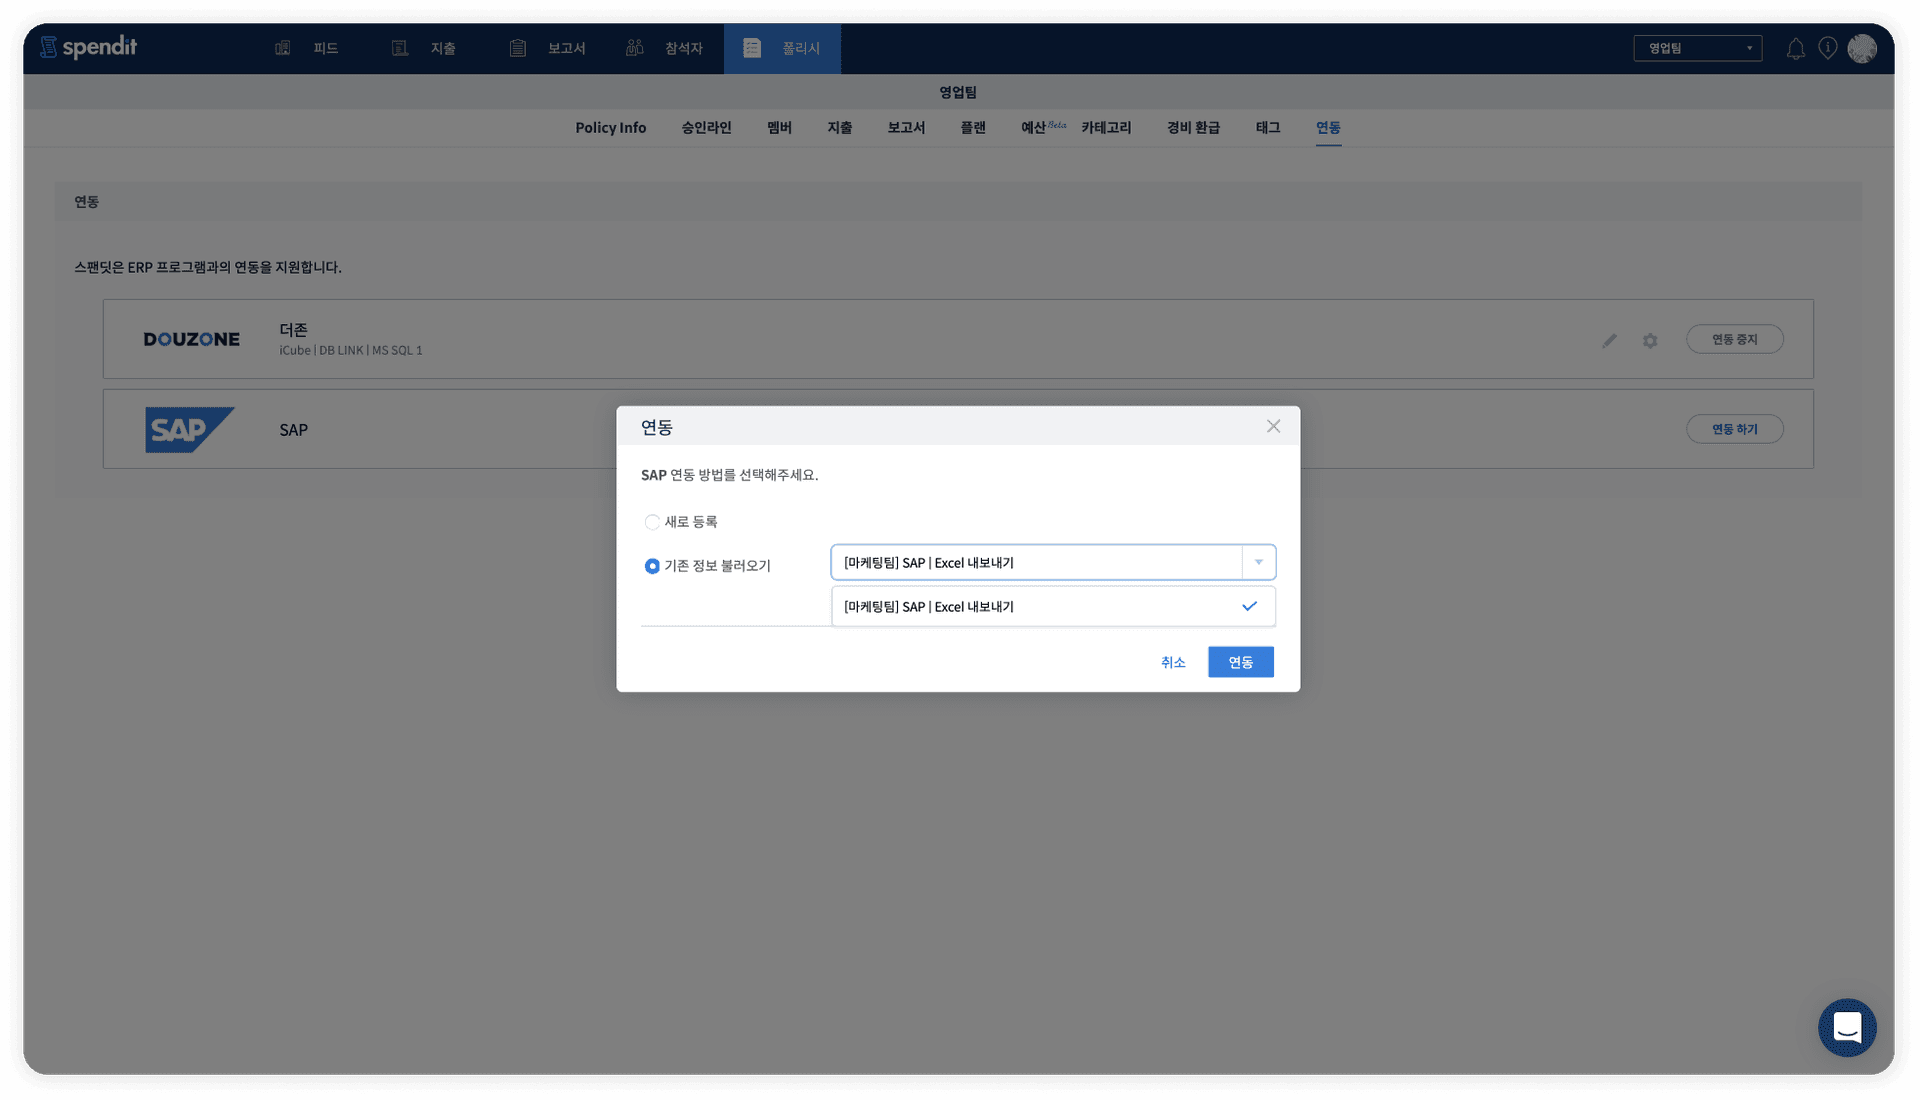The height and width of the screenshot is (1100, 1920).
Task: Click the 연동 하기 button for SAP
Action: pos(1734,429)
